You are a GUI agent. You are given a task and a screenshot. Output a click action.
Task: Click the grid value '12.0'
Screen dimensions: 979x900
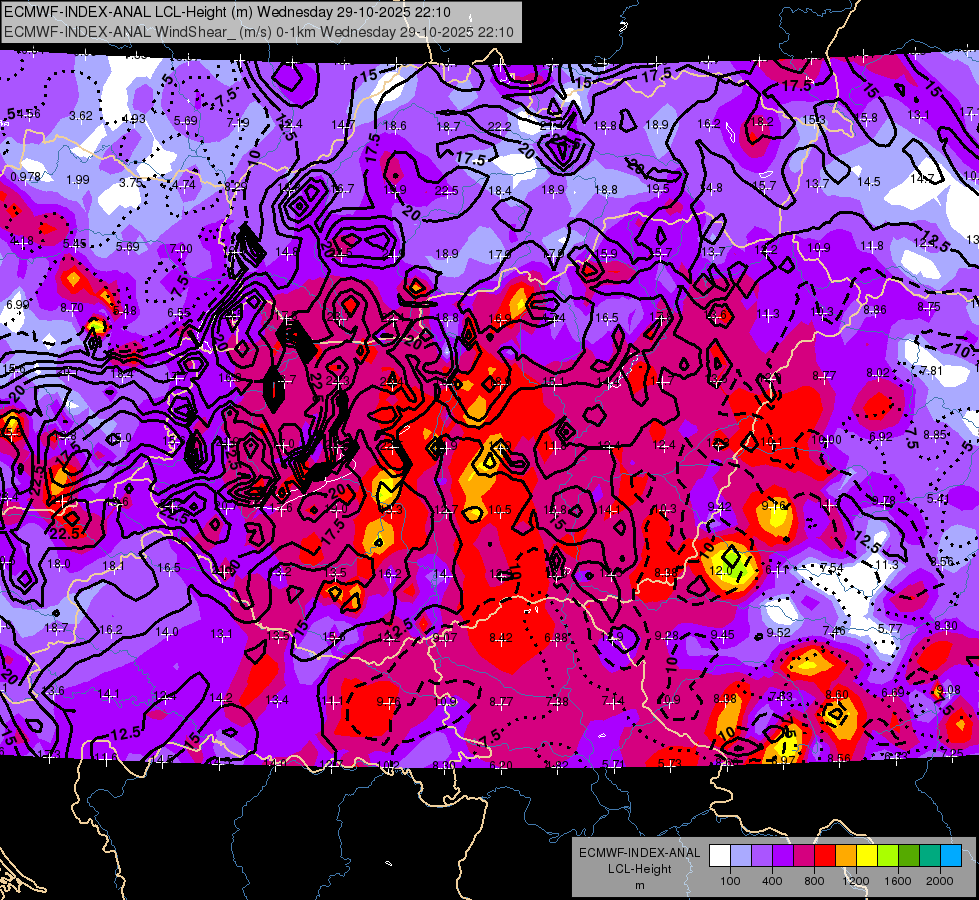point(721,570)
